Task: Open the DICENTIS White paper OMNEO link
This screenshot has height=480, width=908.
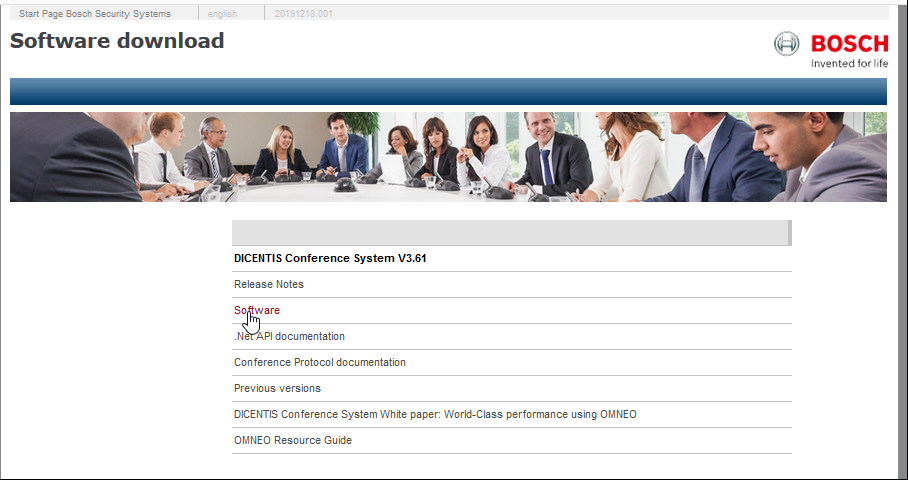Action: coord(435,415)
